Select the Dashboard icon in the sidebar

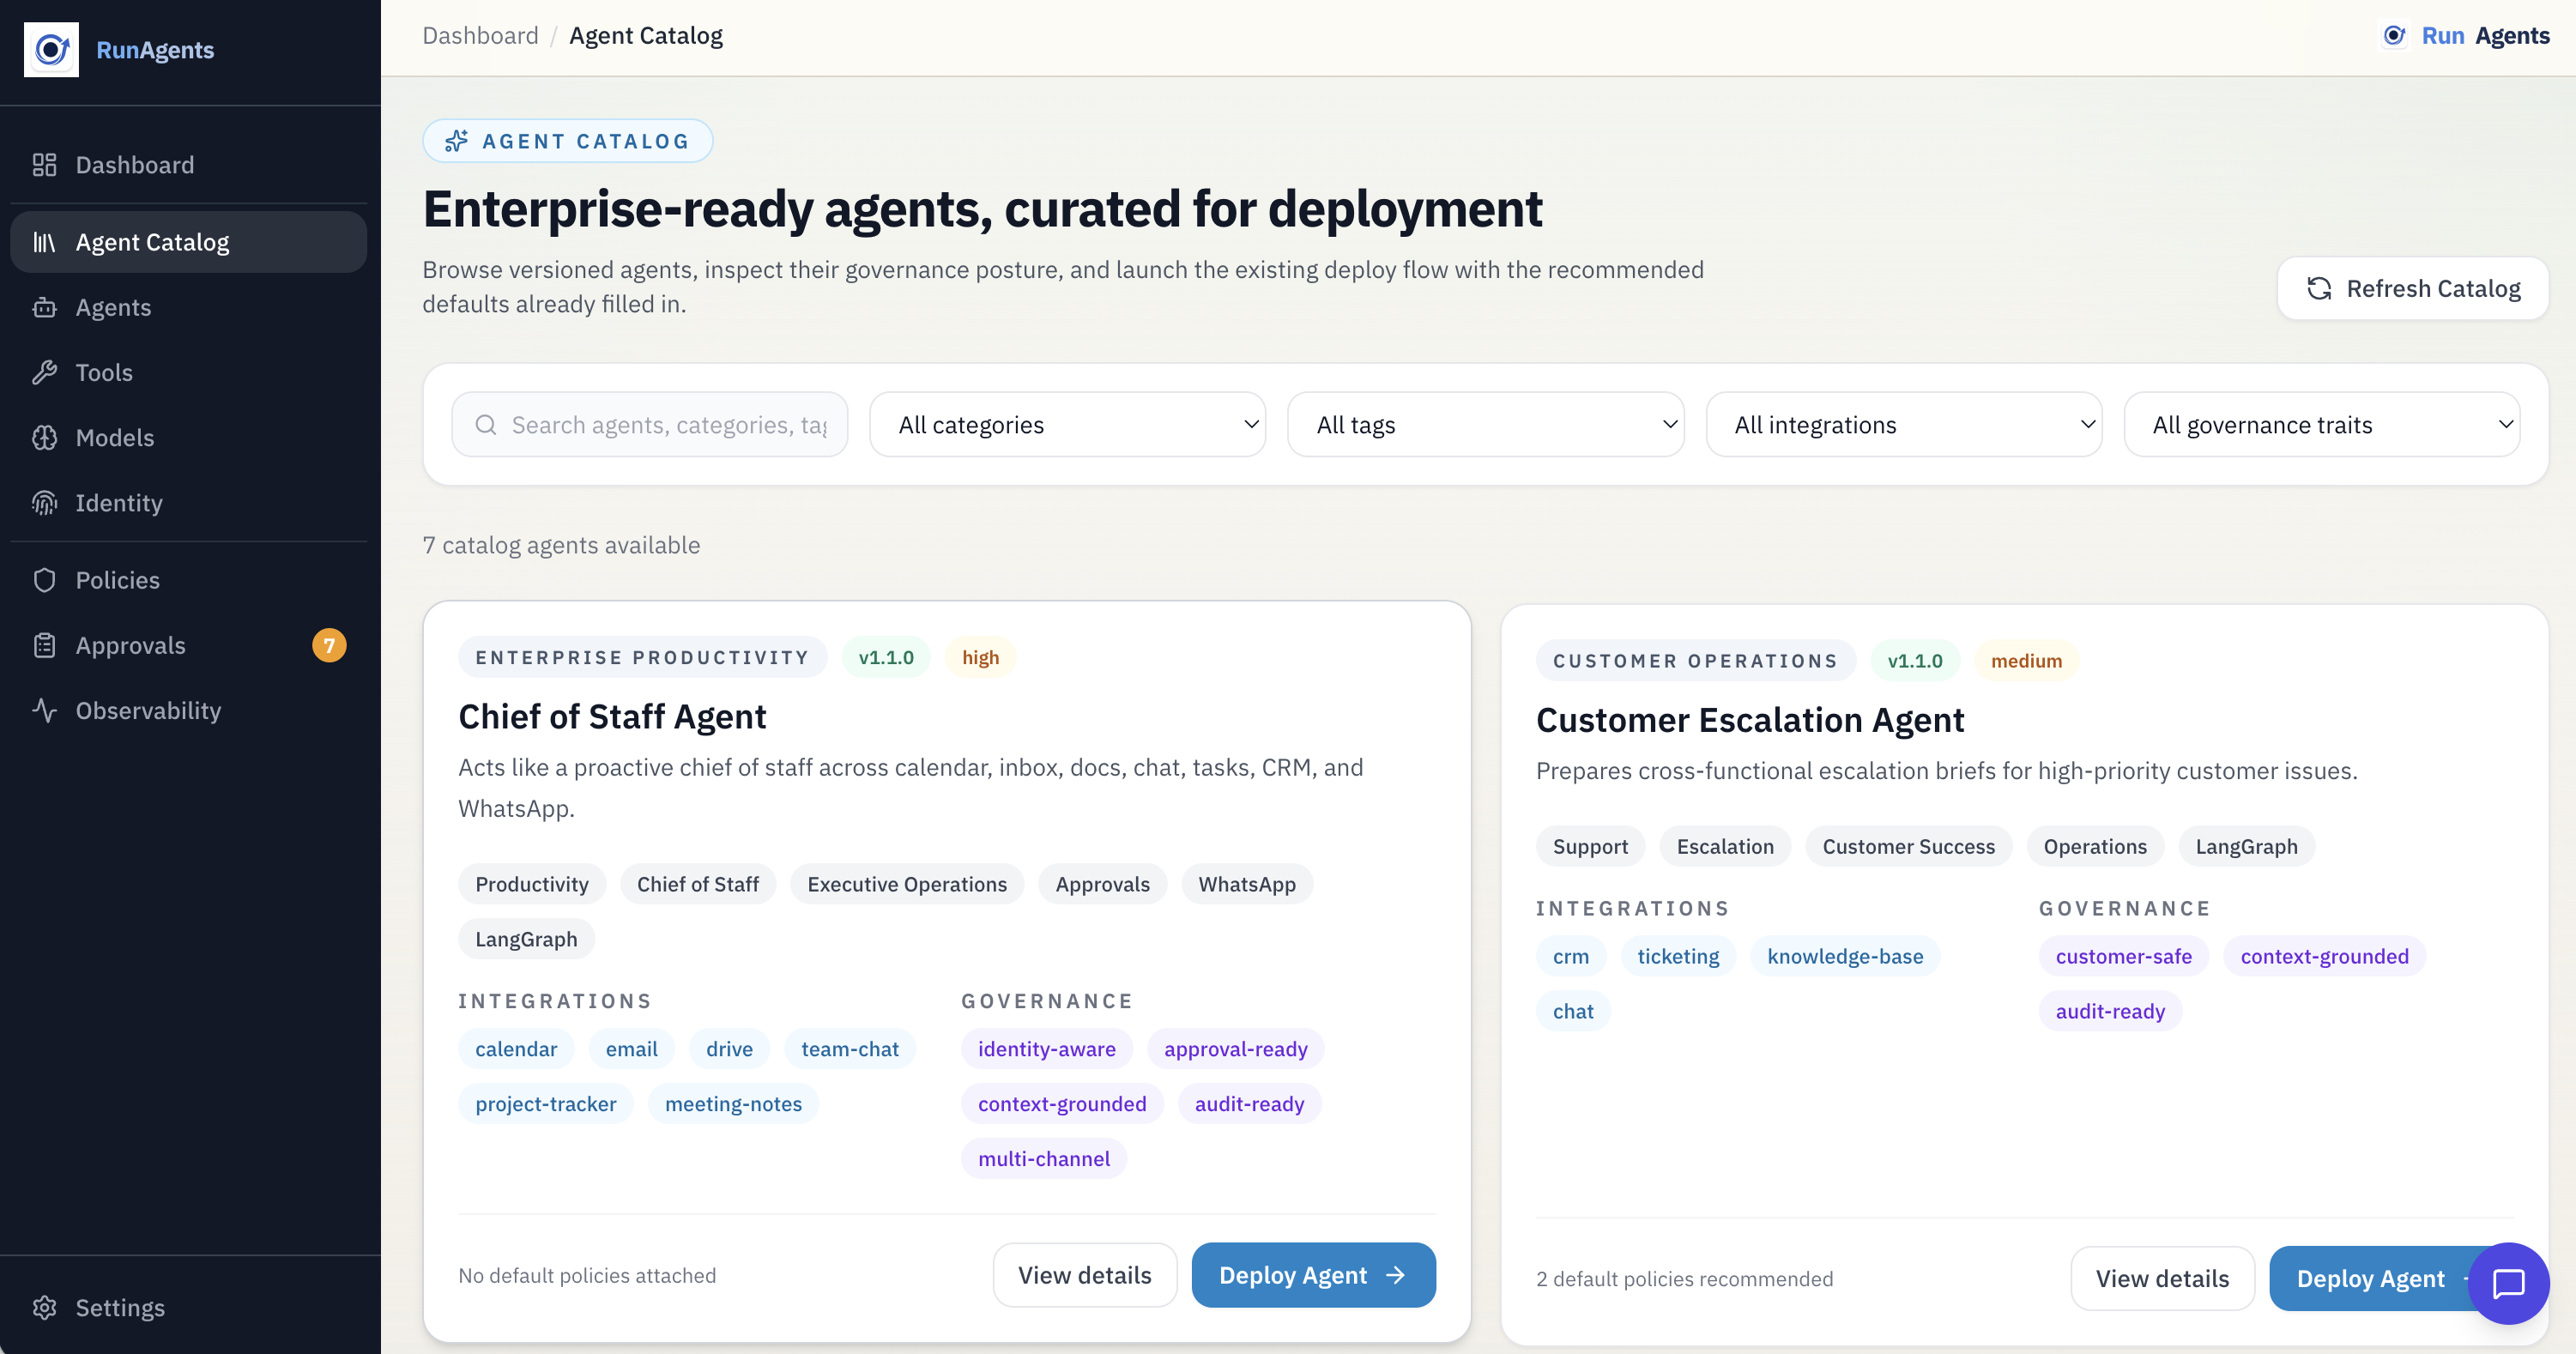[x=44, y=164]
